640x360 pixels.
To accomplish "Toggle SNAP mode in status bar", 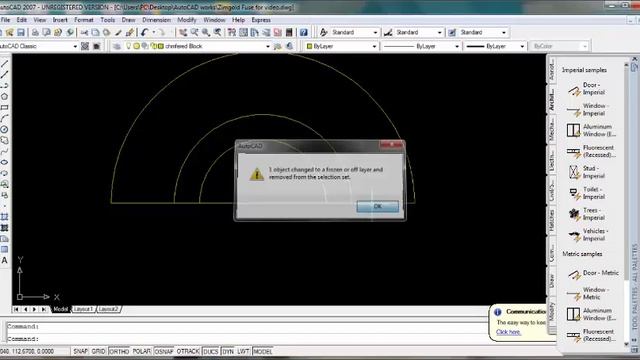I will pos(80,351).
